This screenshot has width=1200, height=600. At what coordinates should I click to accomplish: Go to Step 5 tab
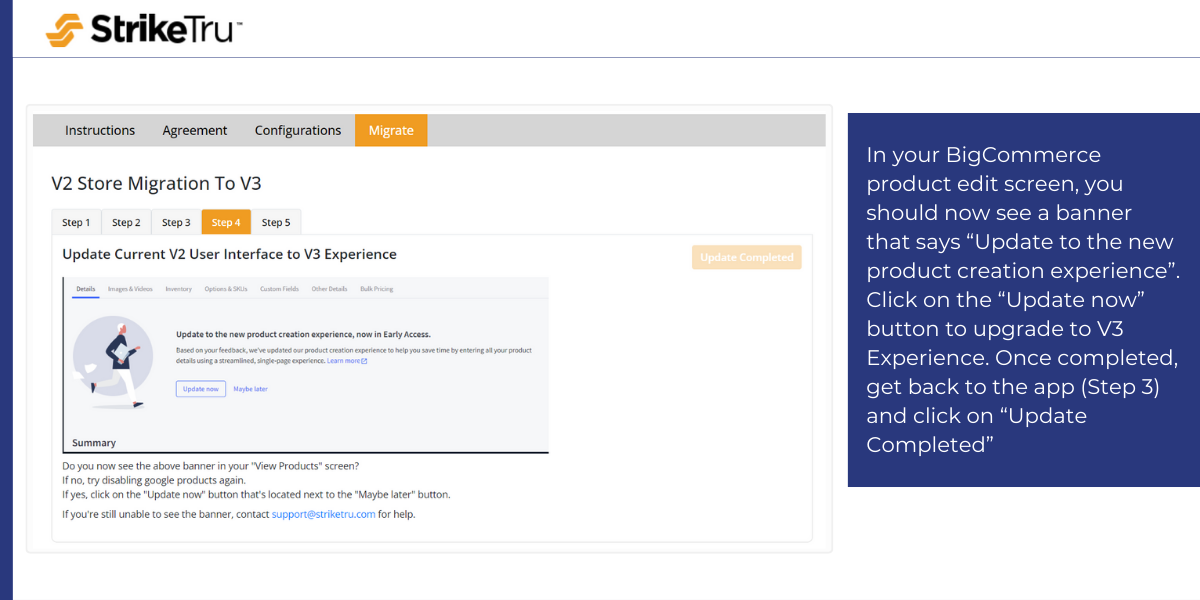click(x=276, y=222)
